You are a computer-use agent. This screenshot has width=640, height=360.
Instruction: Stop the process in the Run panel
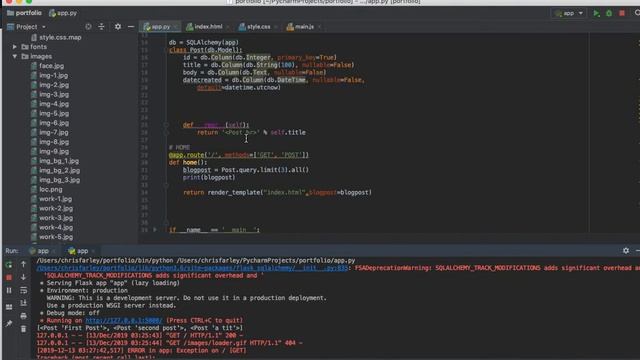pyautogui.click(x=9, y=278)
